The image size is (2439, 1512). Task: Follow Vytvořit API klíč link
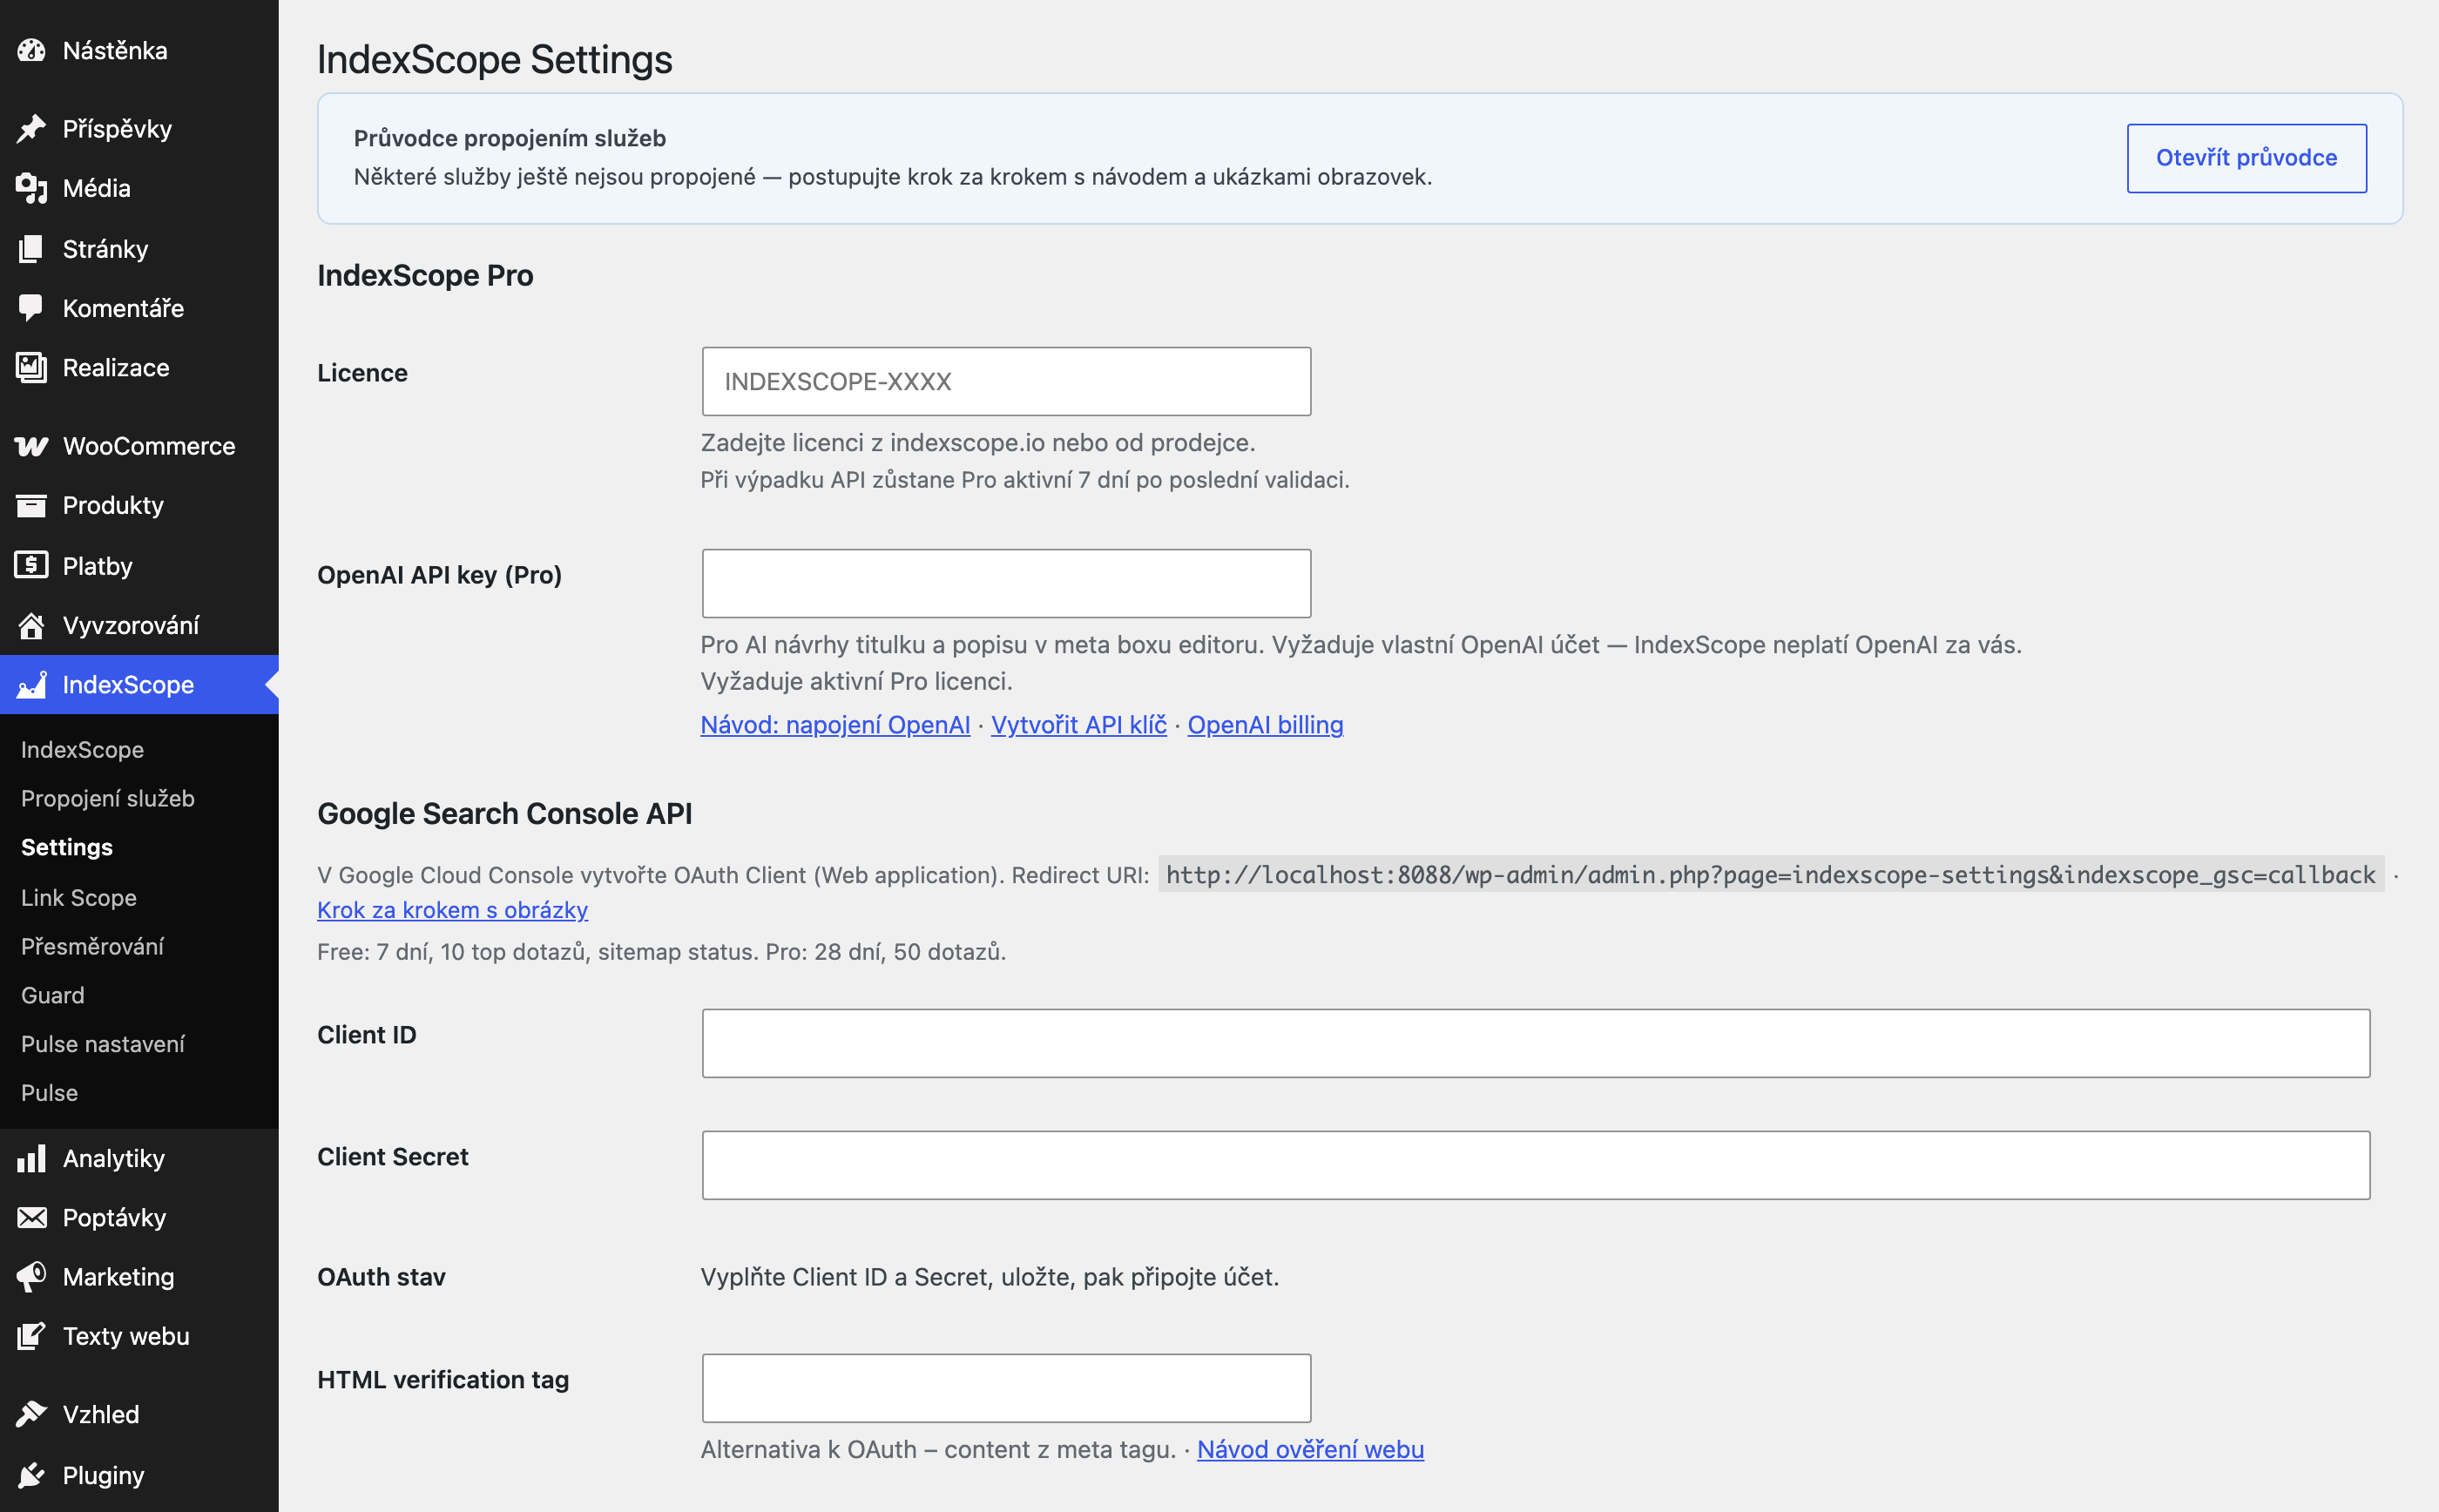point(1078,724)
